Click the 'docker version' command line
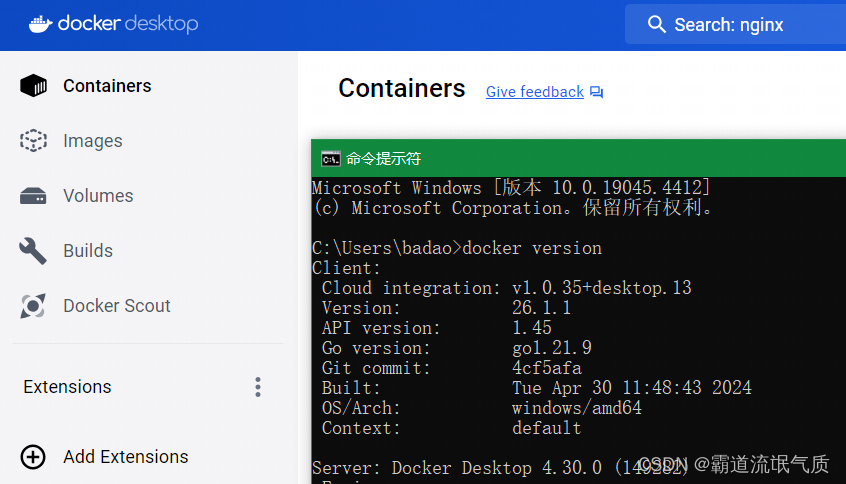Image resolution: width=846 pixels, height=484 pixels. click(x=457, y=248)
